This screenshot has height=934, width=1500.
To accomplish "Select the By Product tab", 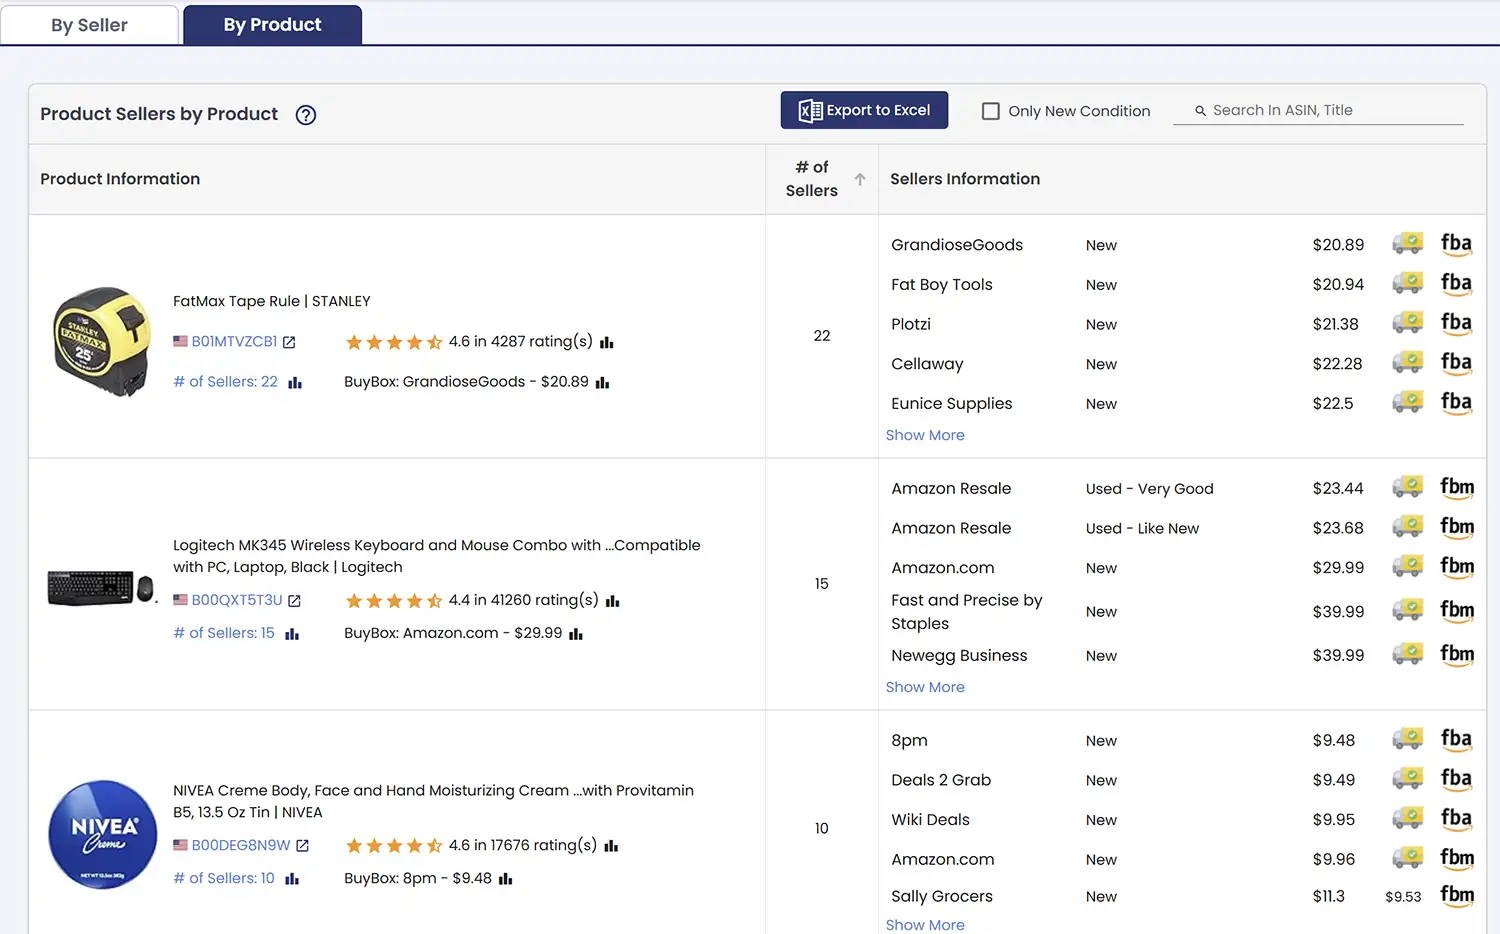I will click(272, 24).
